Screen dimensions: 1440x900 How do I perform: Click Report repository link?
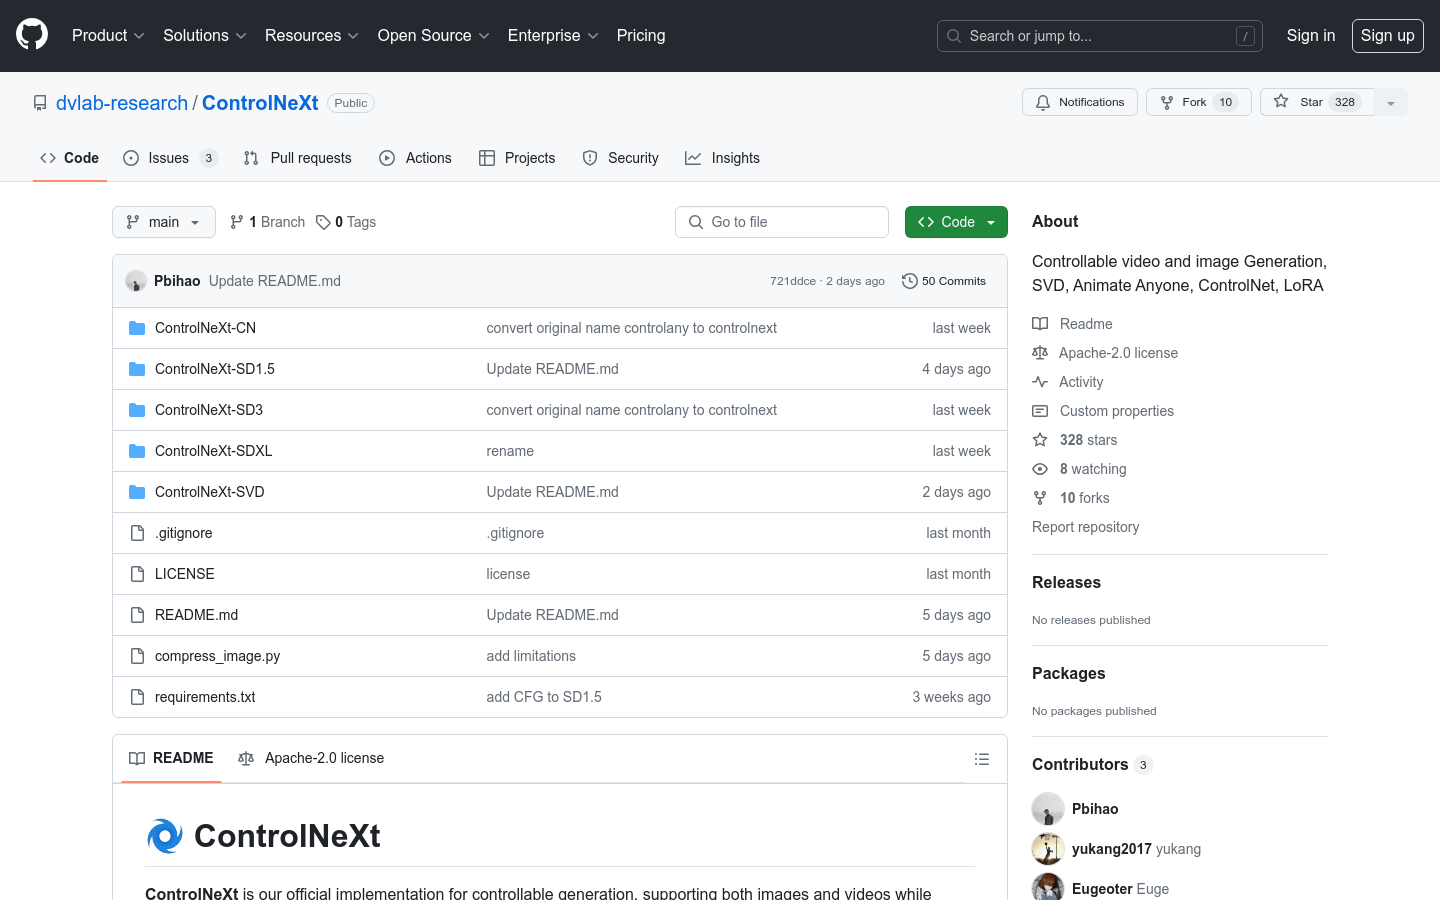click(x=1085, y=527)
